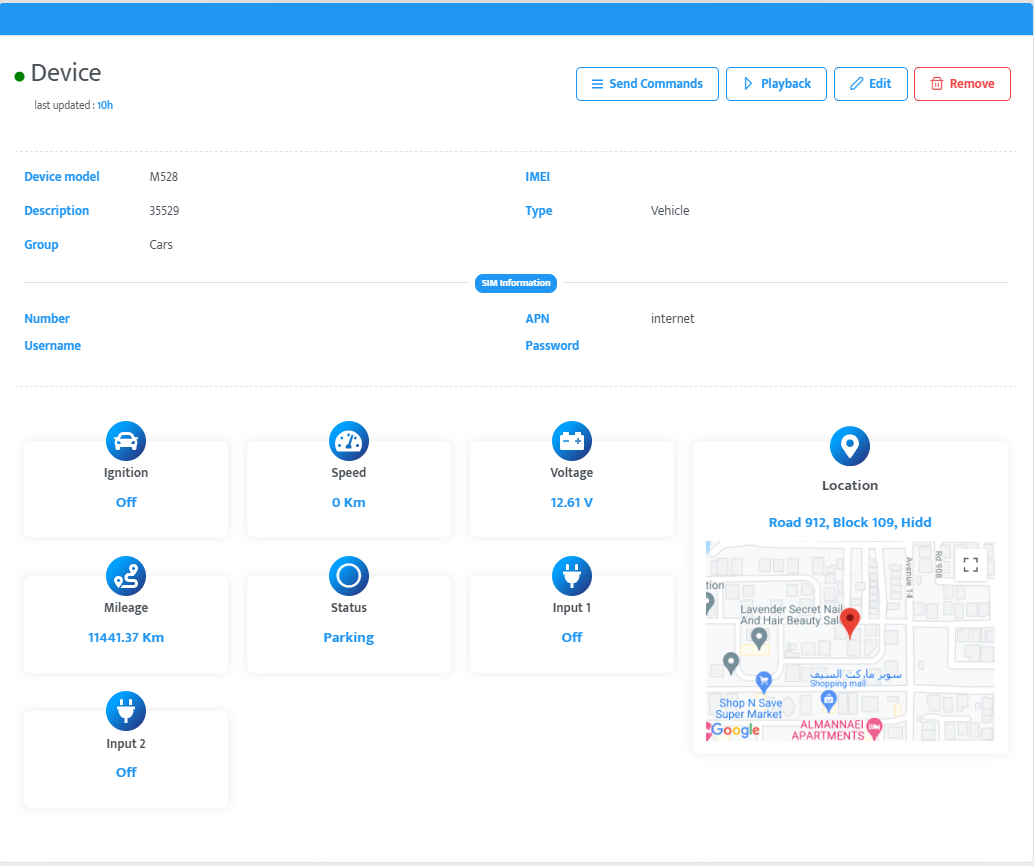Viewport: 1034px width, 866px height.
Task: Click the Voltage battery icon
Action: click(572, 441)
